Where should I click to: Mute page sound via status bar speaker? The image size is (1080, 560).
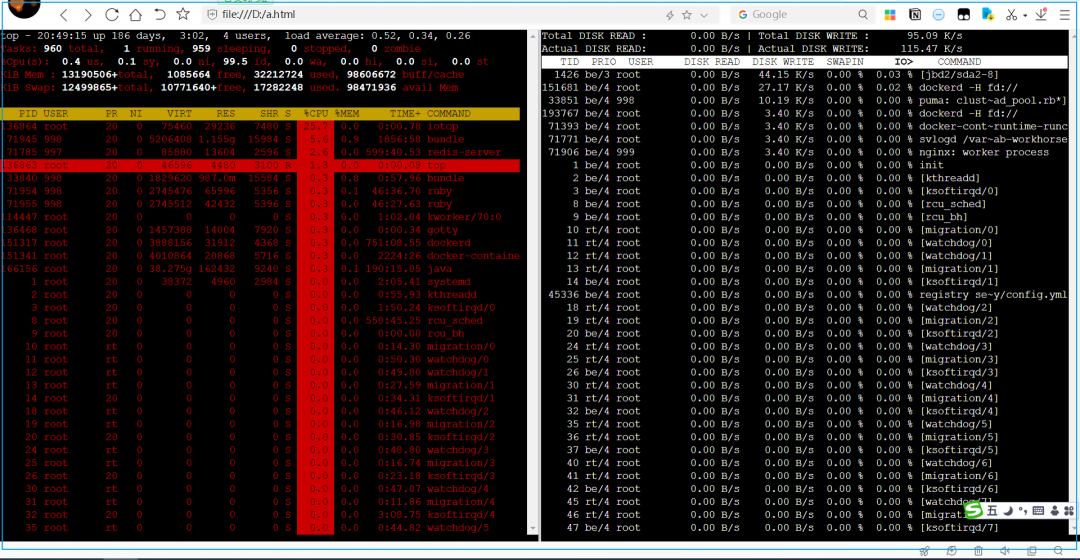1005,551
